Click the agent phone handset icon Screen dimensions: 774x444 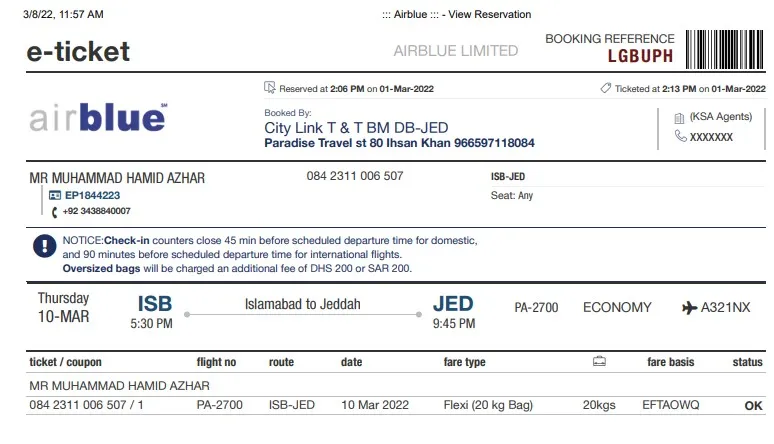(x=681, y=136)
